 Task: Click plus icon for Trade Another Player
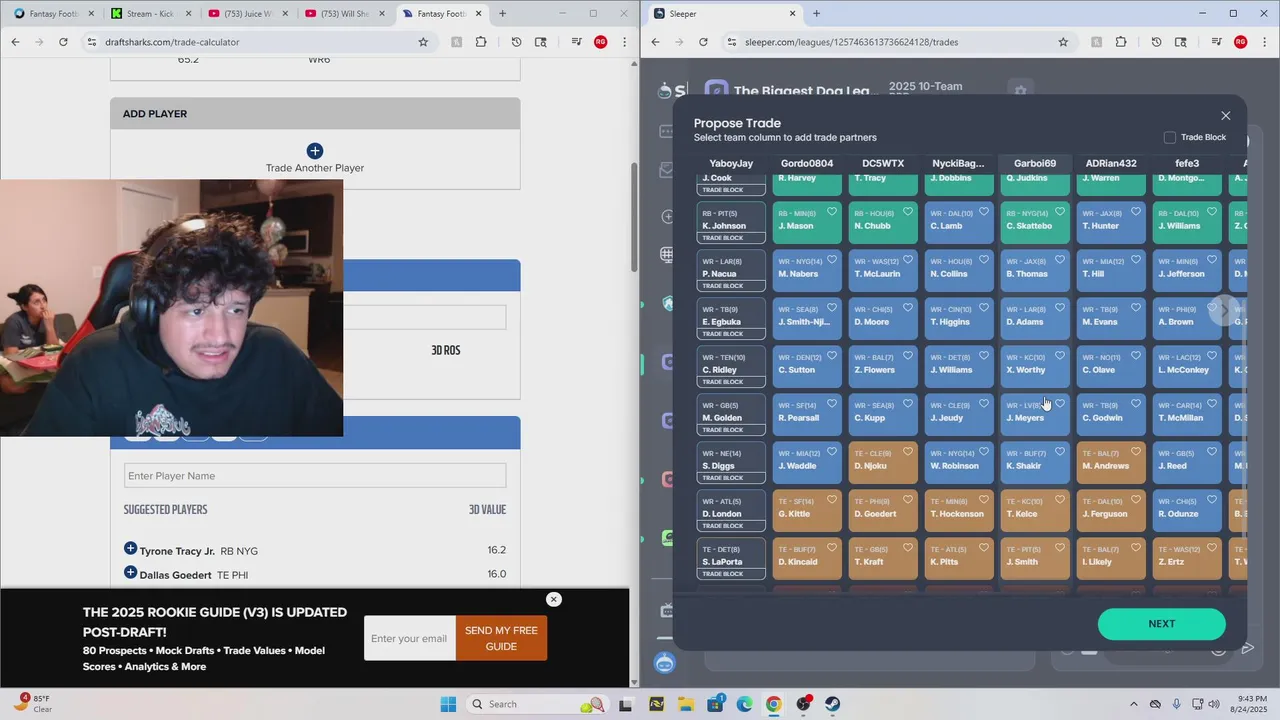click(x=315, y=151)
